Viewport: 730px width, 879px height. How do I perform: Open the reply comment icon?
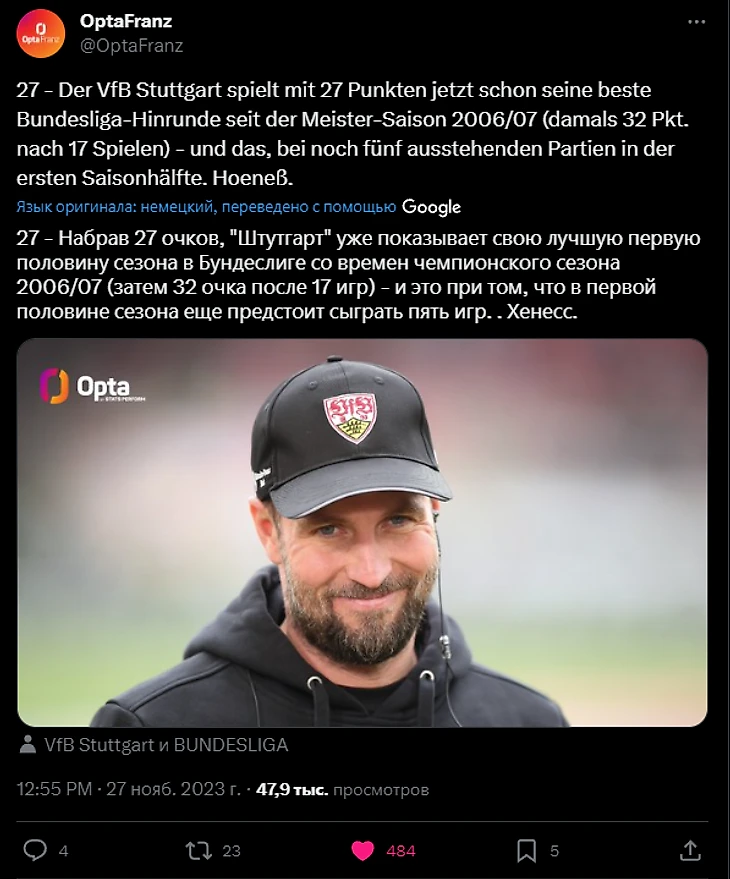(35, 850)
